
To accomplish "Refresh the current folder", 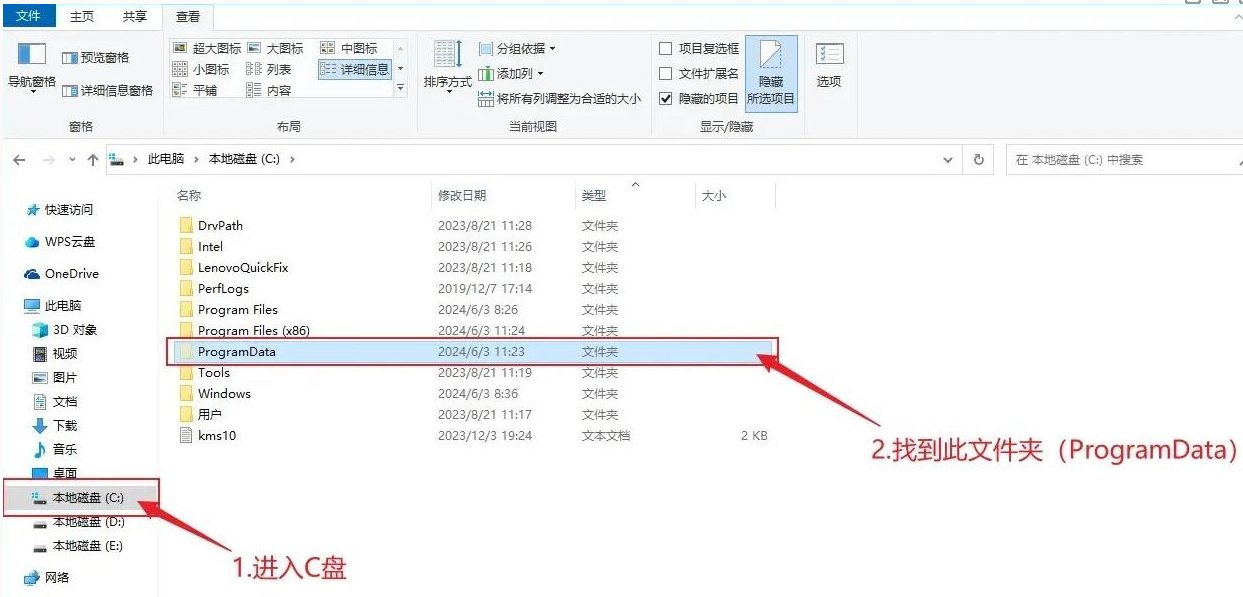I will click(x=978, y=160).
